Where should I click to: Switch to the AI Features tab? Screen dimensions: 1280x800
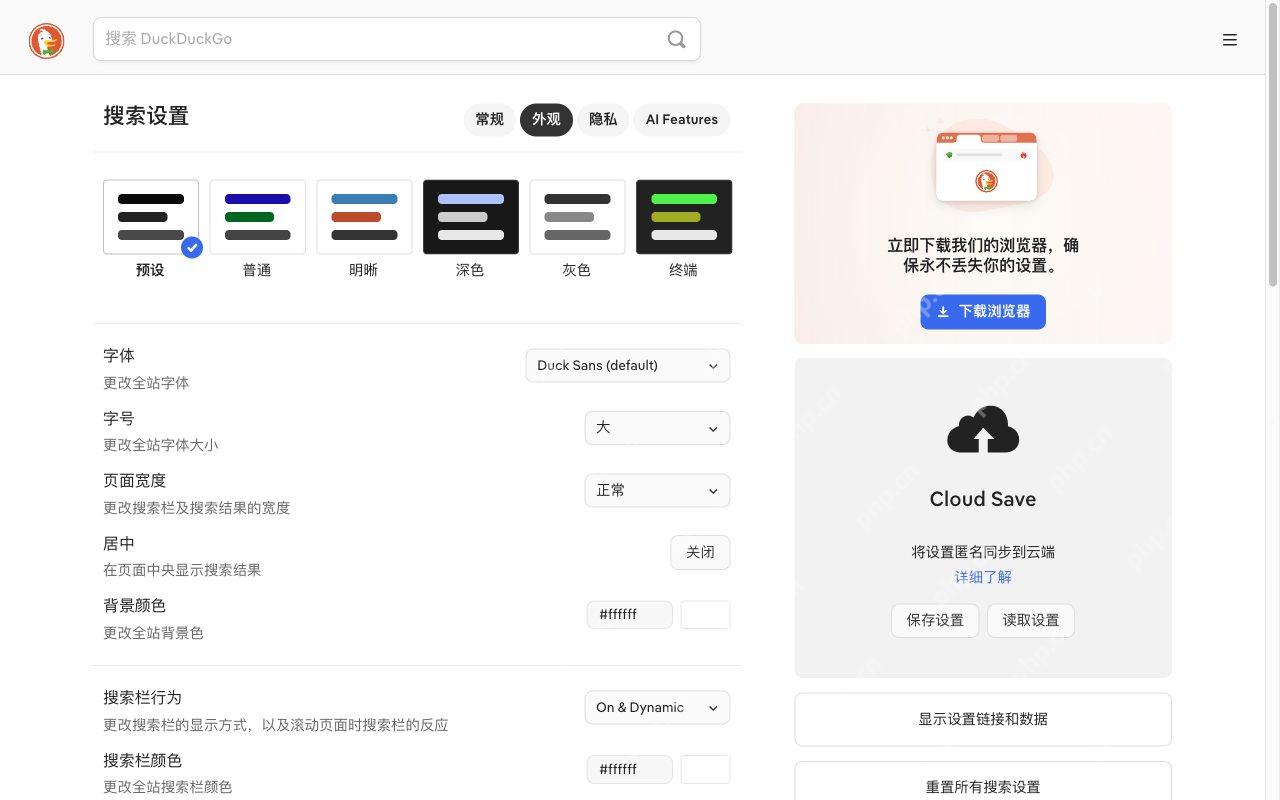(682, 120)
